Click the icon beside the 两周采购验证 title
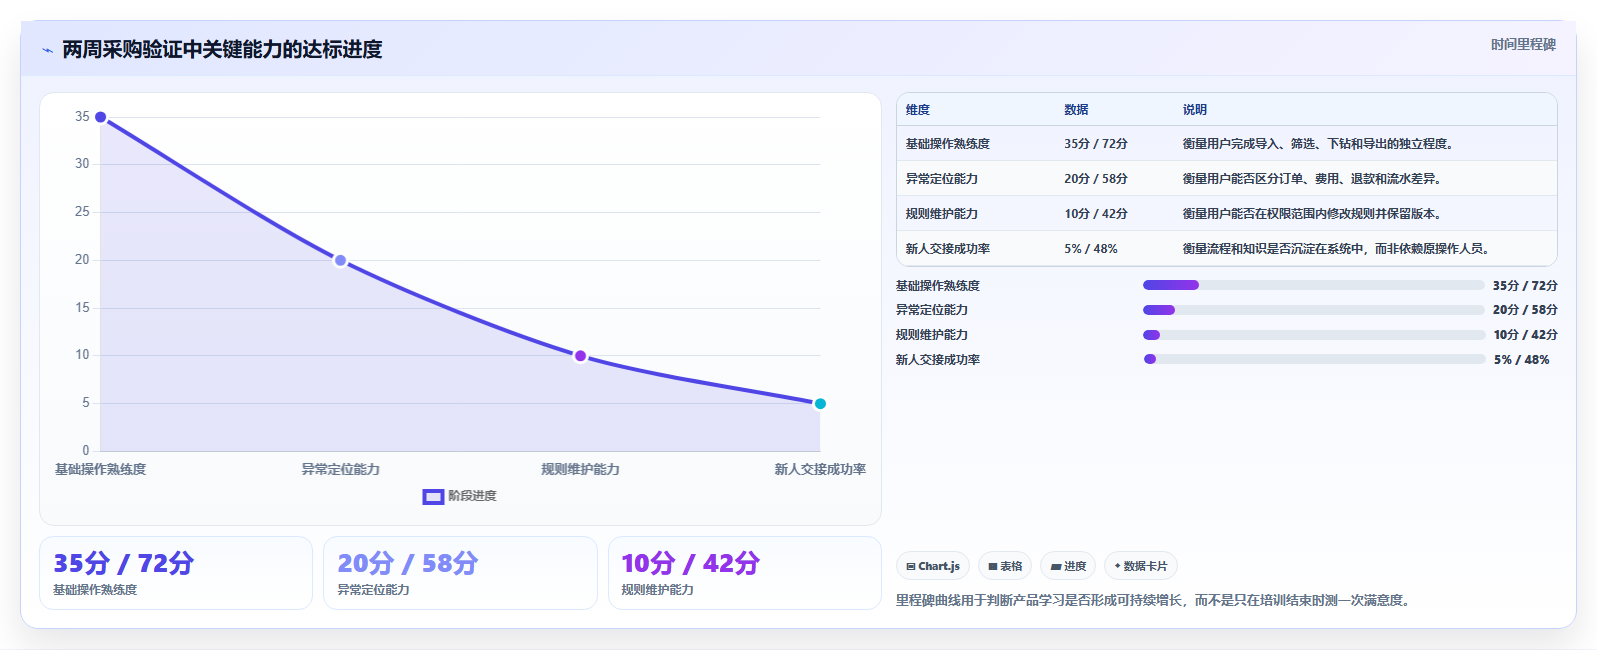 [47, 50]
